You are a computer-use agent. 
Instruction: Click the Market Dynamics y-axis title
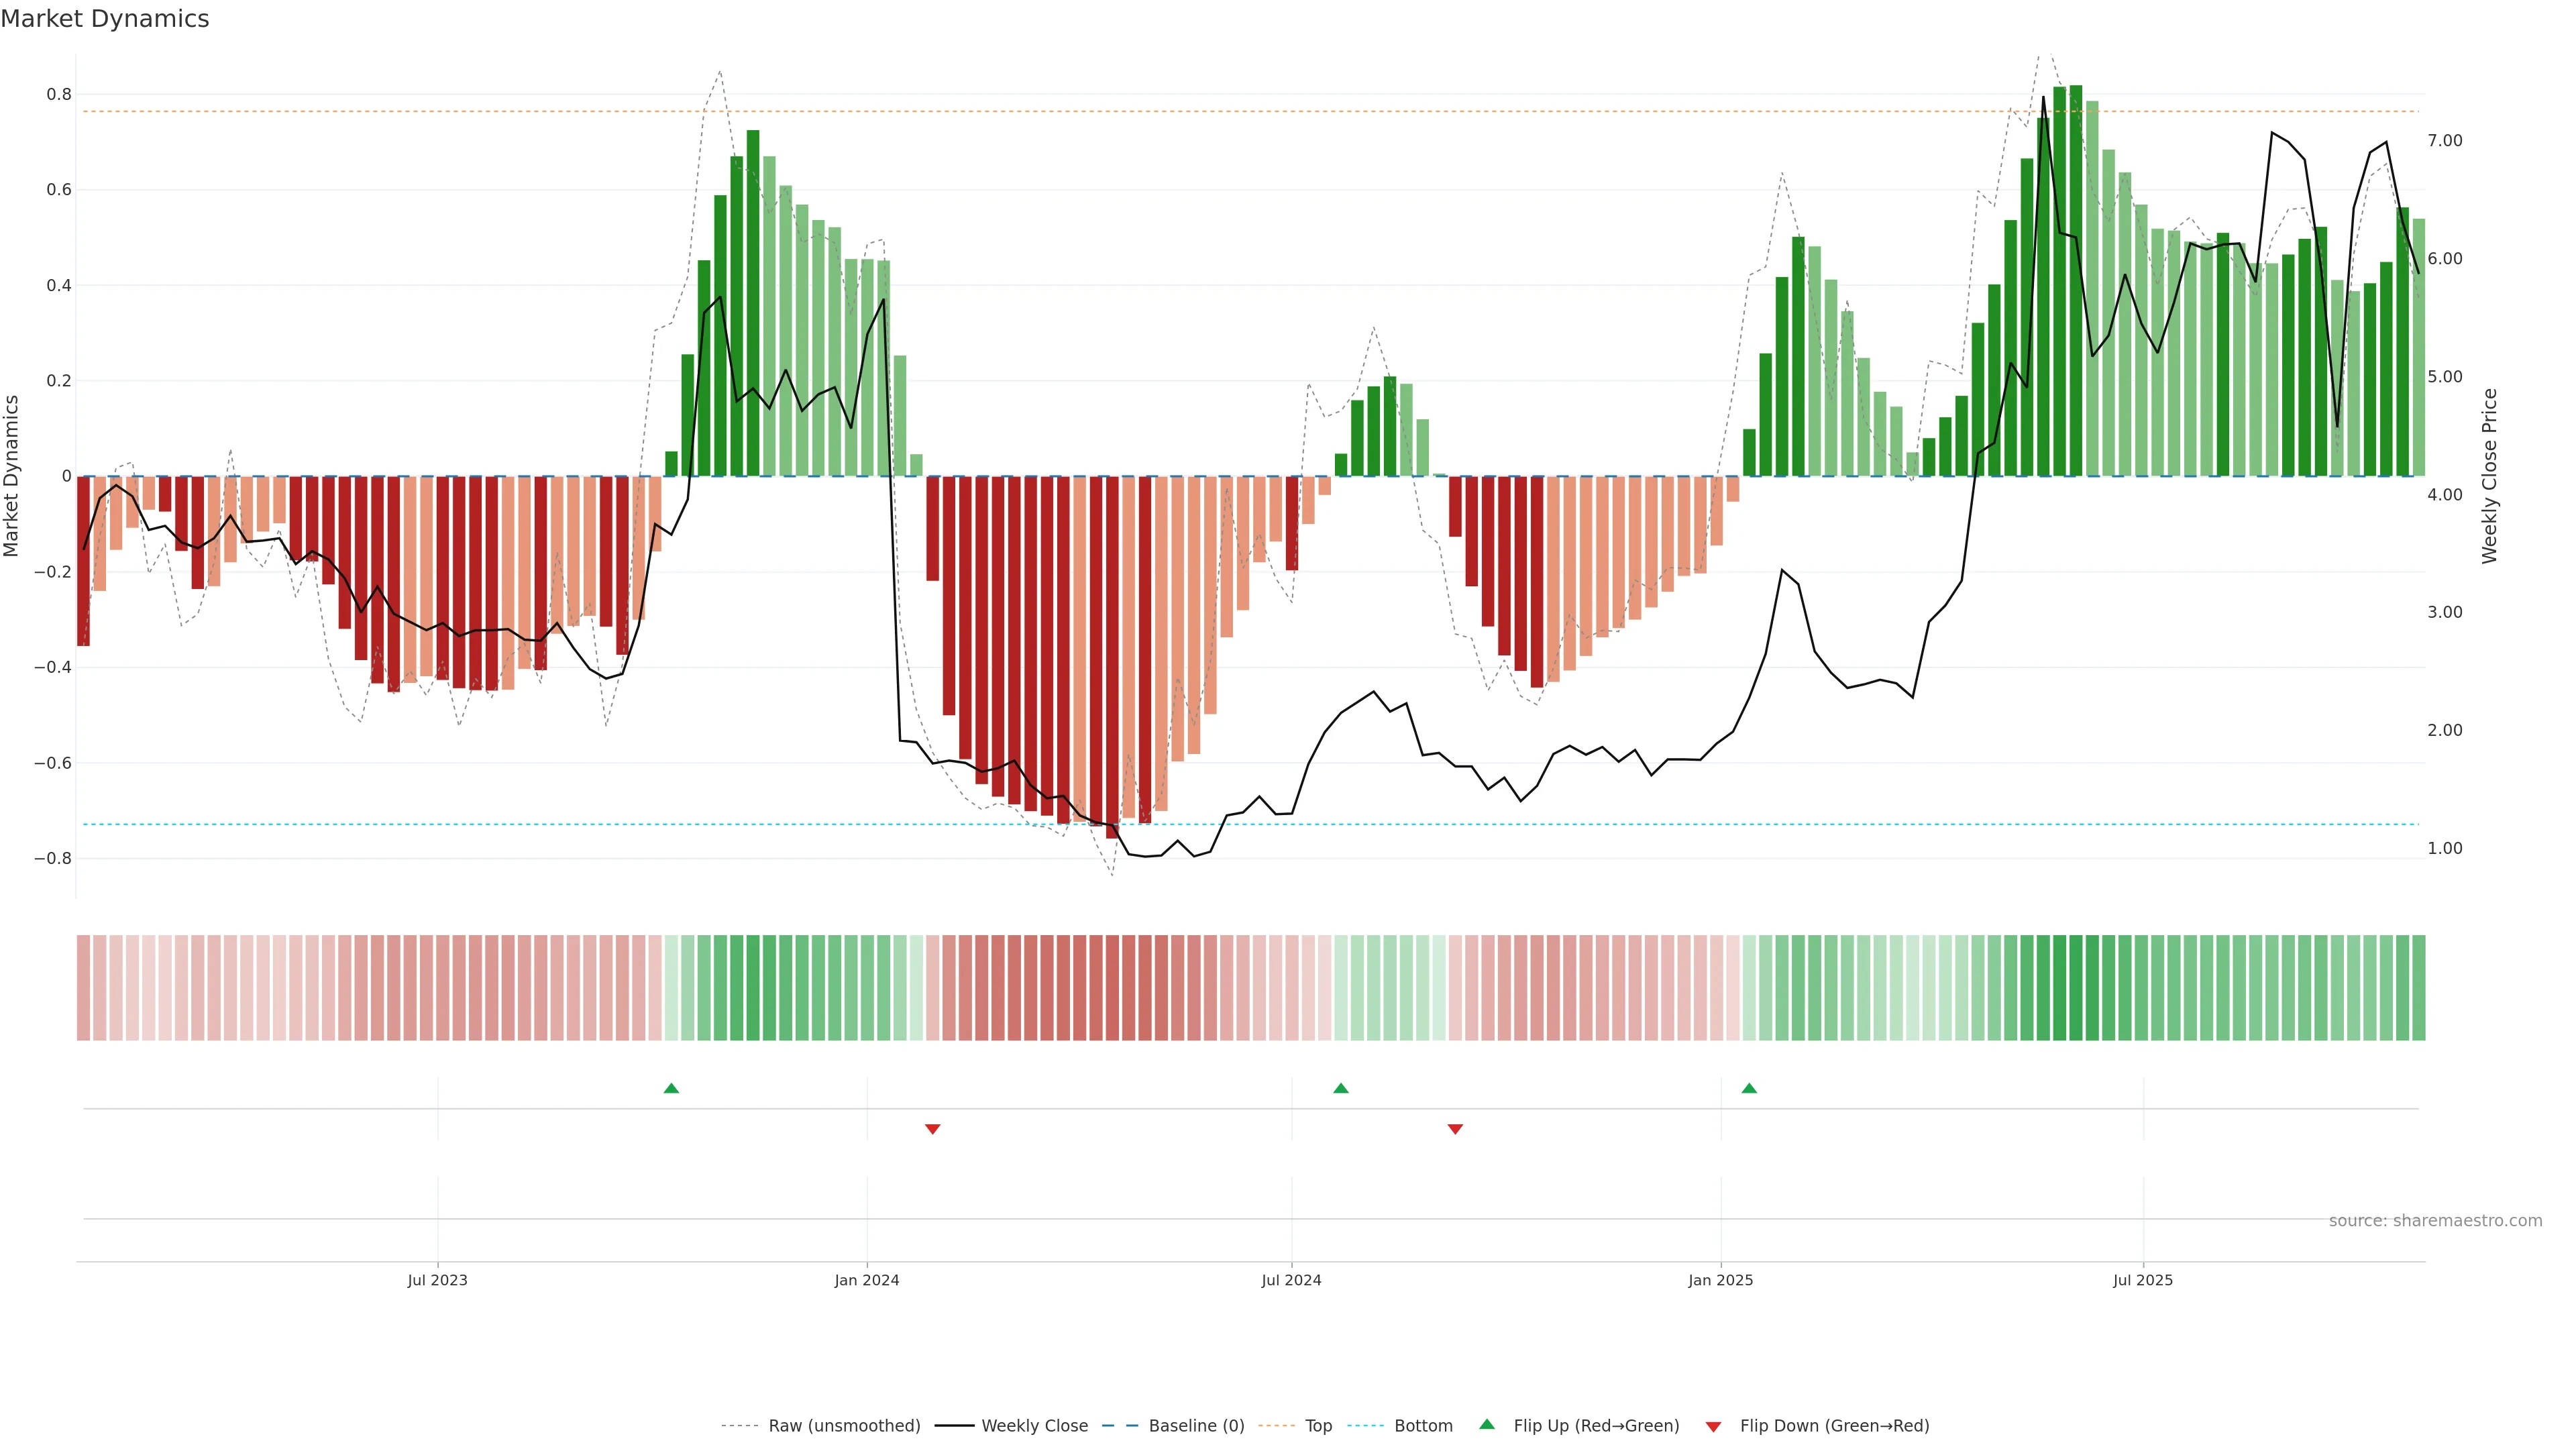tap(12, 476)
